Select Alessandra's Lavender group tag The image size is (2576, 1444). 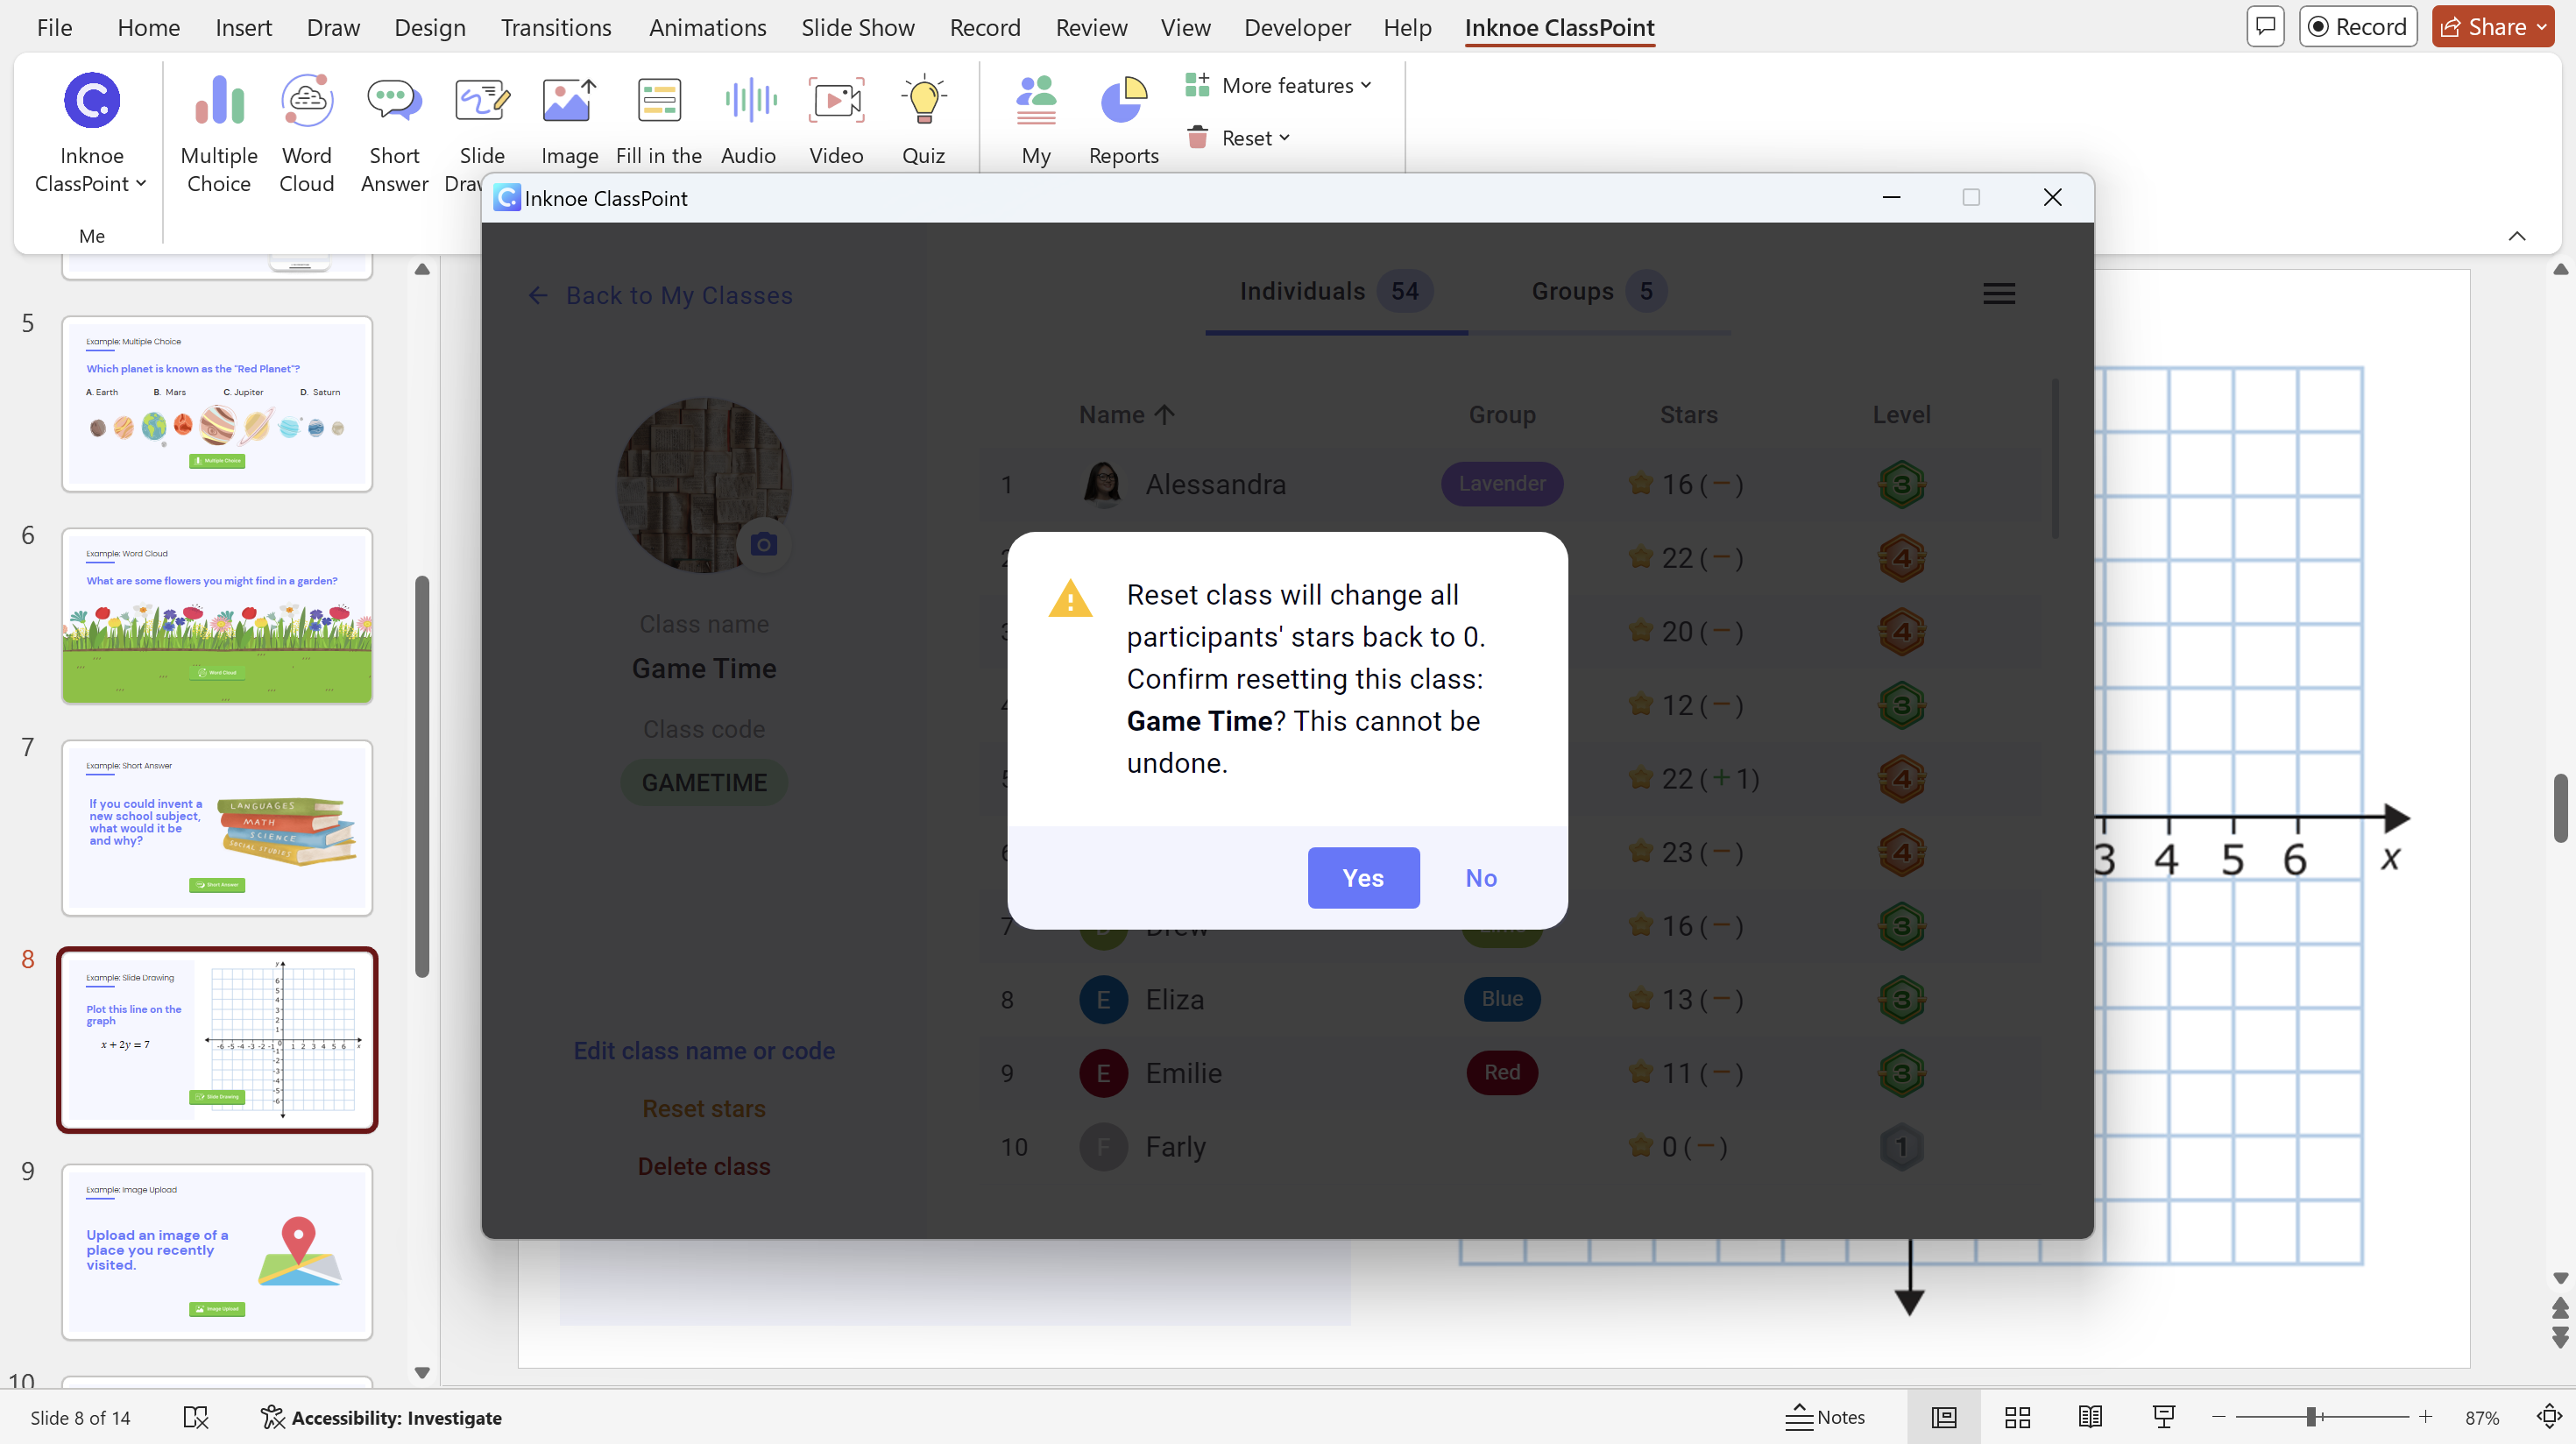[x=1502, y=483]
